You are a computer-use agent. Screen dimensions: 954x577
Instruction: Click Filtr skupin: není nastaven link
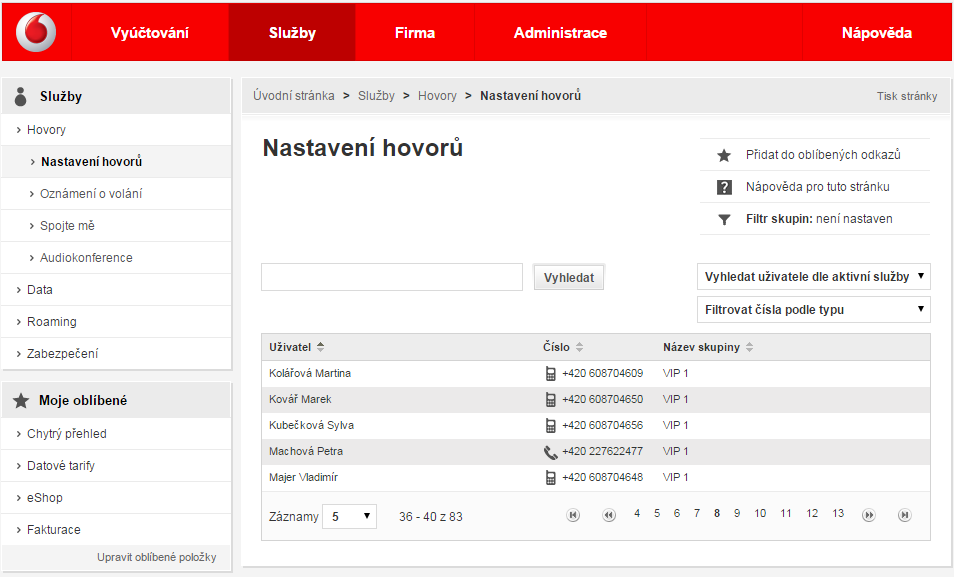pyautogui.click(x=819, y=219)
